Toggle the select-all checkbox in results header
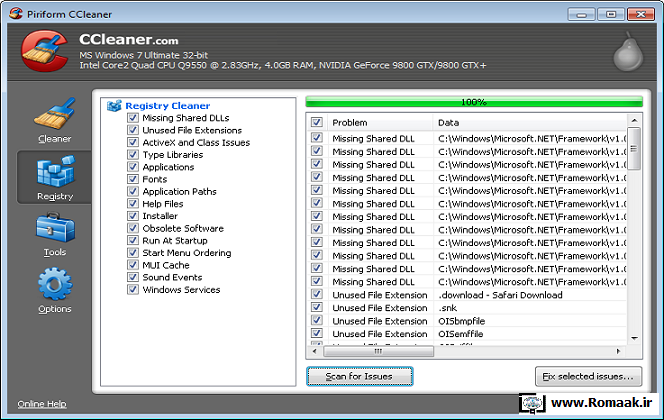The height and width of the screenshot is (420, 664). [x=316, y=122]
